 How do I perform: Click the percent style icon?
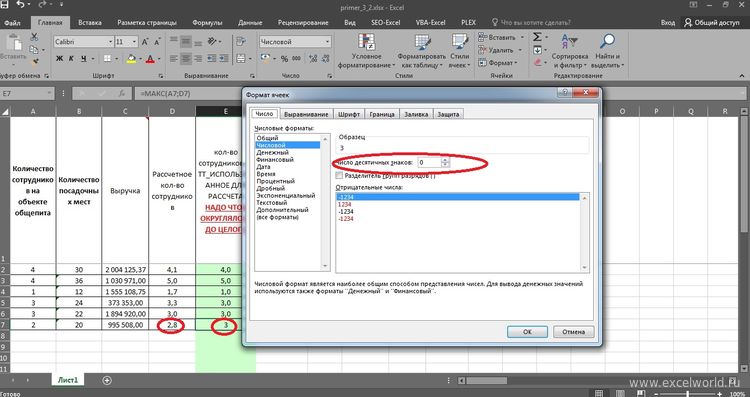[284, 59]
